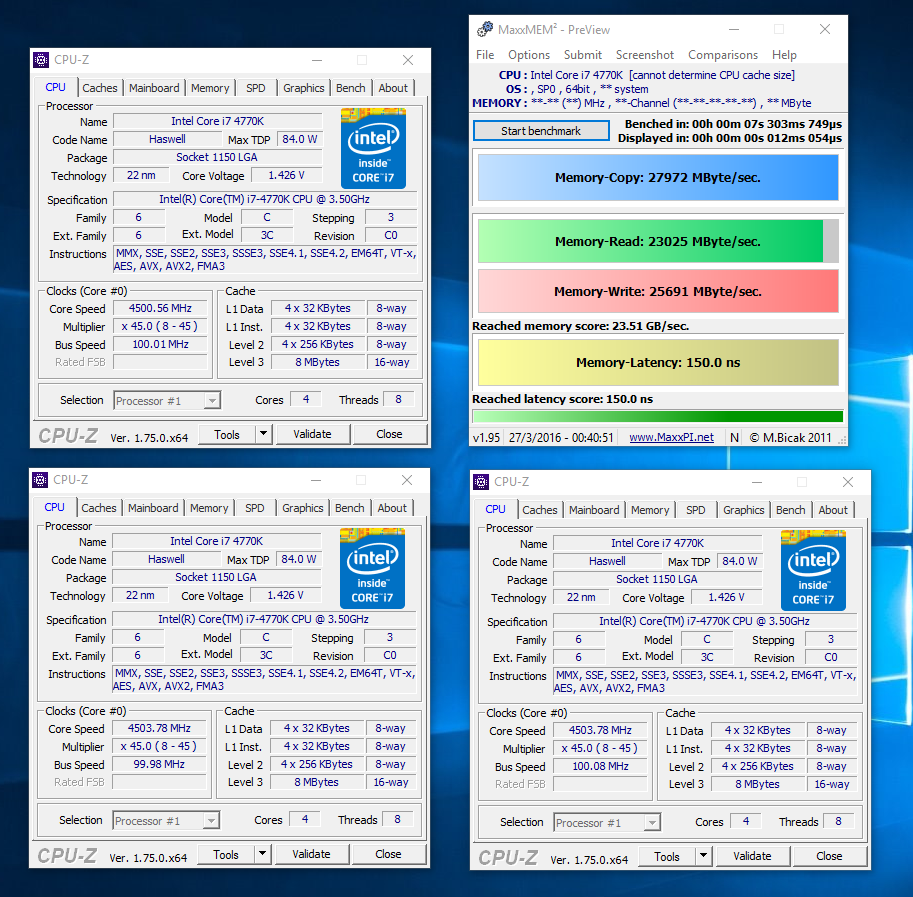This screenshot has height=897, width=913.
Task: Click the Intel Core i7 logo in bottom-left CPU-Z
Action: [x=372, y=568]
